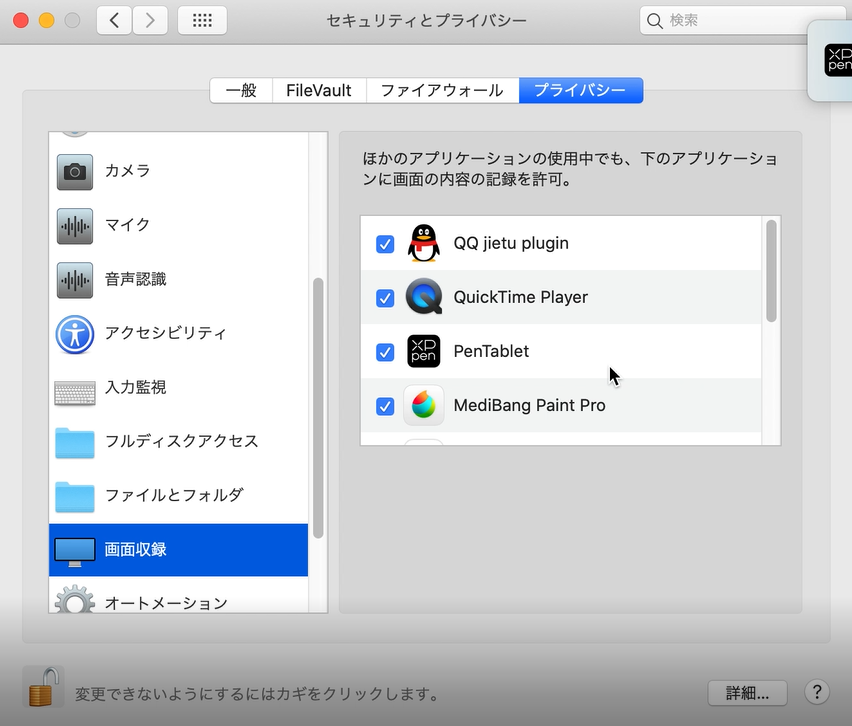Switch to the 一般 tab

coord(241,90)
